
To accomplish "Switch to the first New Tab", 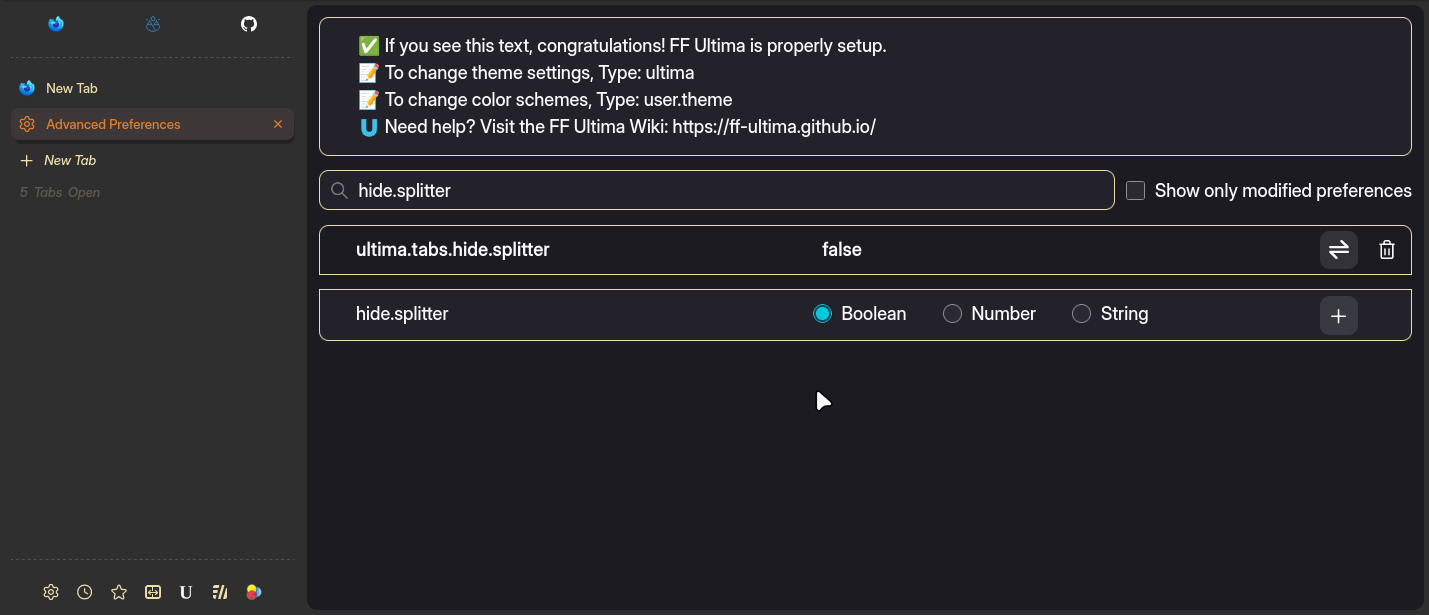I will [72, 88].
